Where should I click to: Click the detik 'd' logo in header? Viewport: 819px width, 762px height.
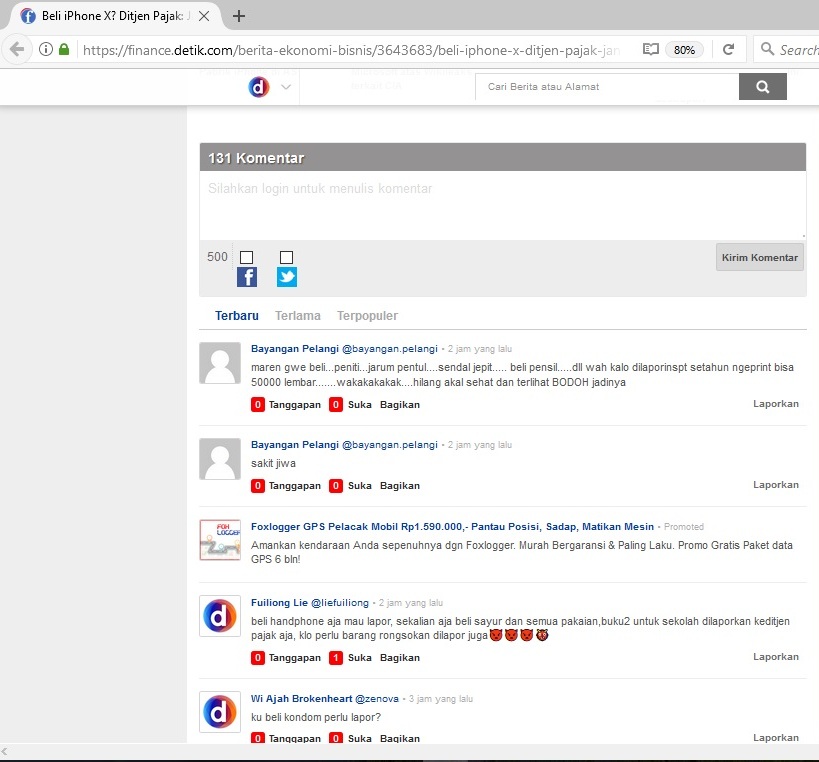259,87
